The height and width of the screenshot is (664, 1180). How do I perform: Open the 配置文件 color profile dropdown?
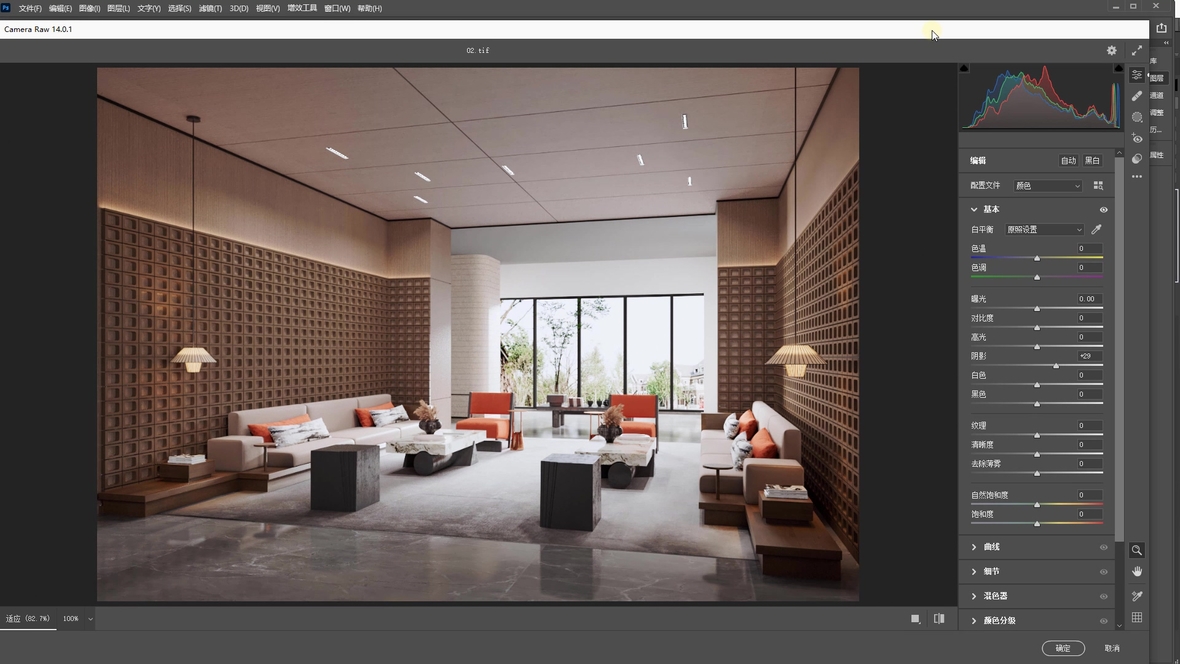click(1047, 186)
